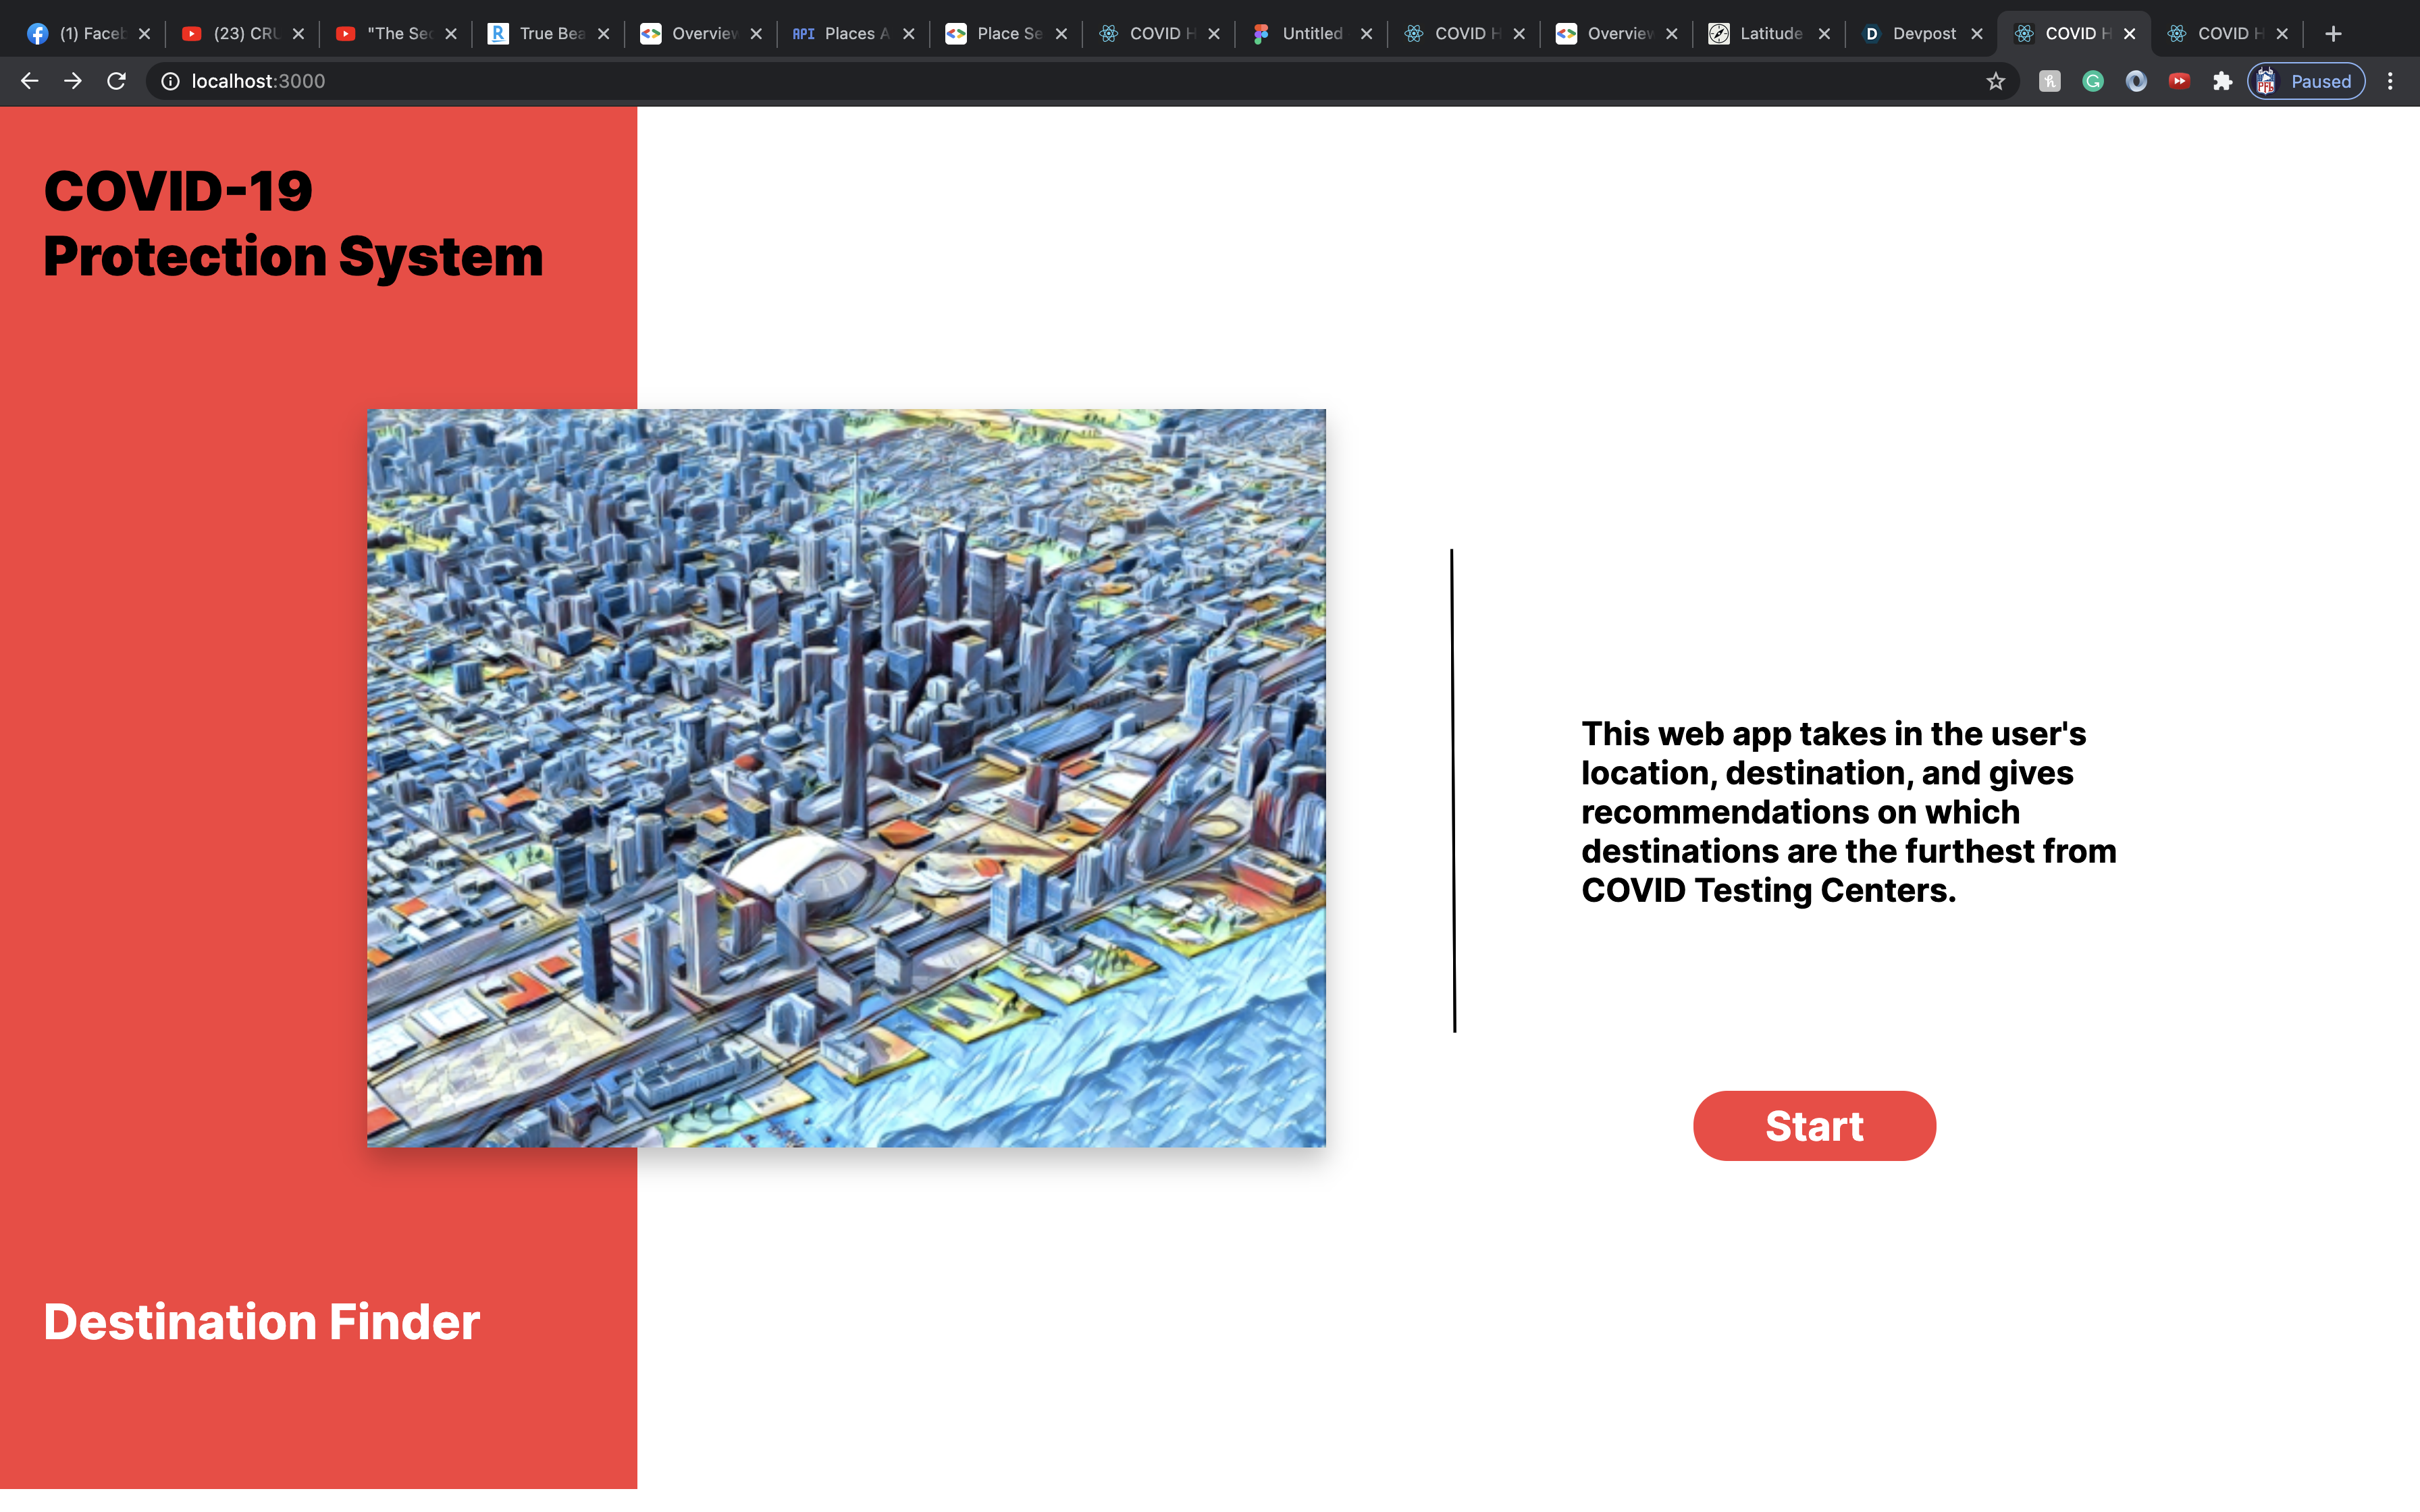Reload the localhost page
This screenshot has height=1512, width=2420.
tap(116, 81)
